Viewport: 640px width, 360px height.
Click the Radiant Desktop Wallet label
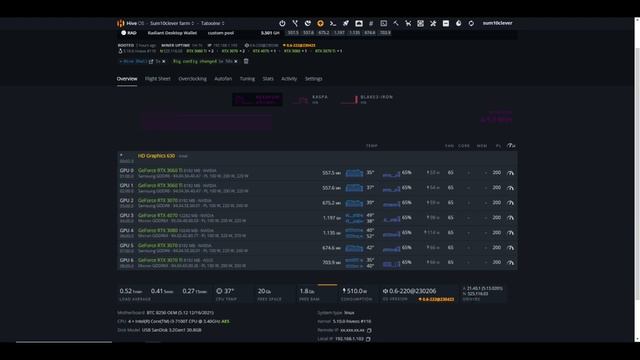click(x=172, y=33)
